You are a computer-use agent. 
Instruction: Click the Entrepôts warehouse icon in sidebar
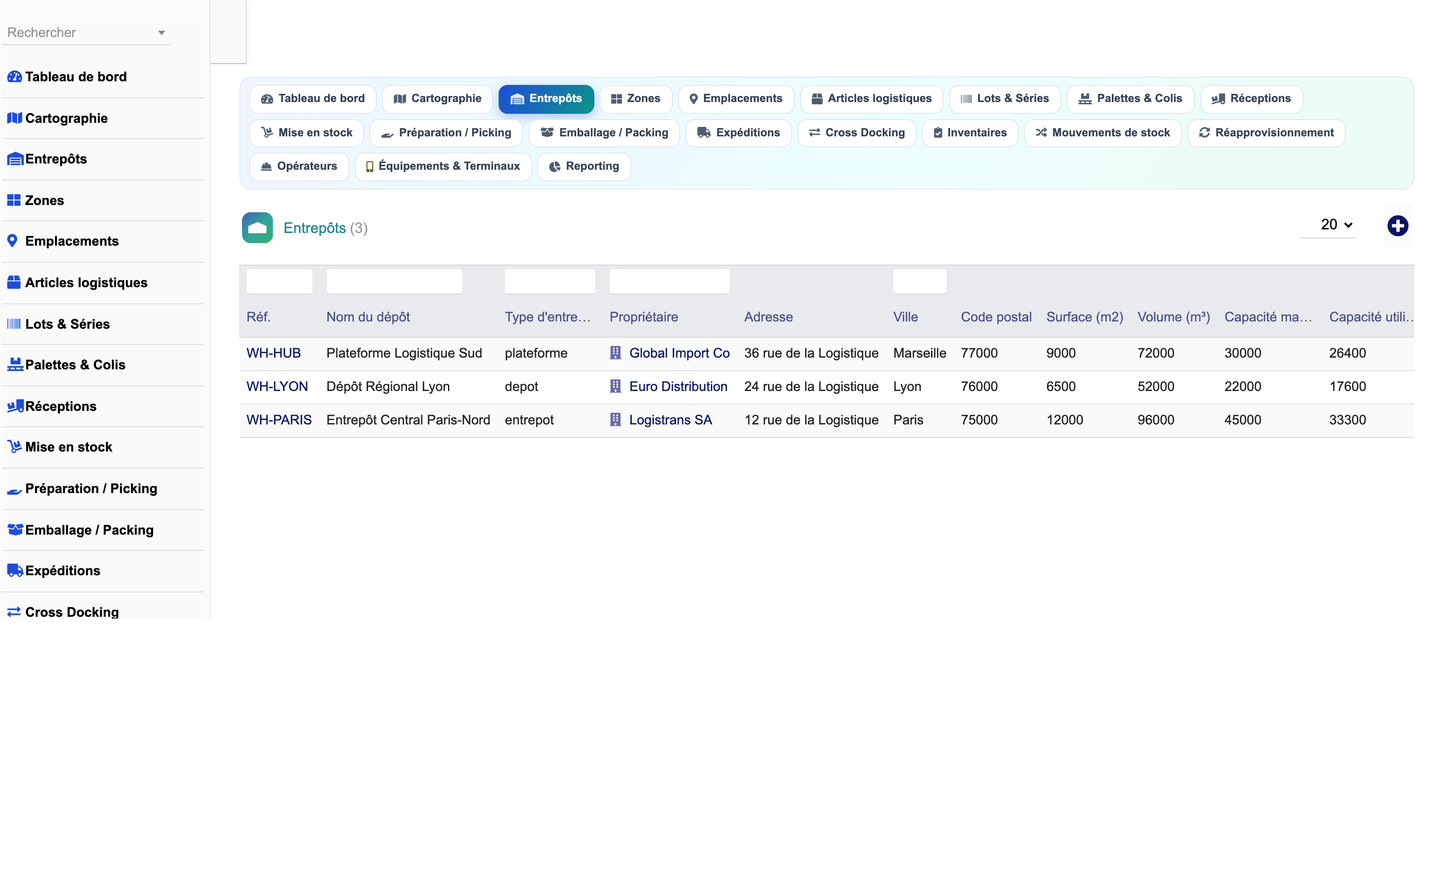tap(15, 159)
